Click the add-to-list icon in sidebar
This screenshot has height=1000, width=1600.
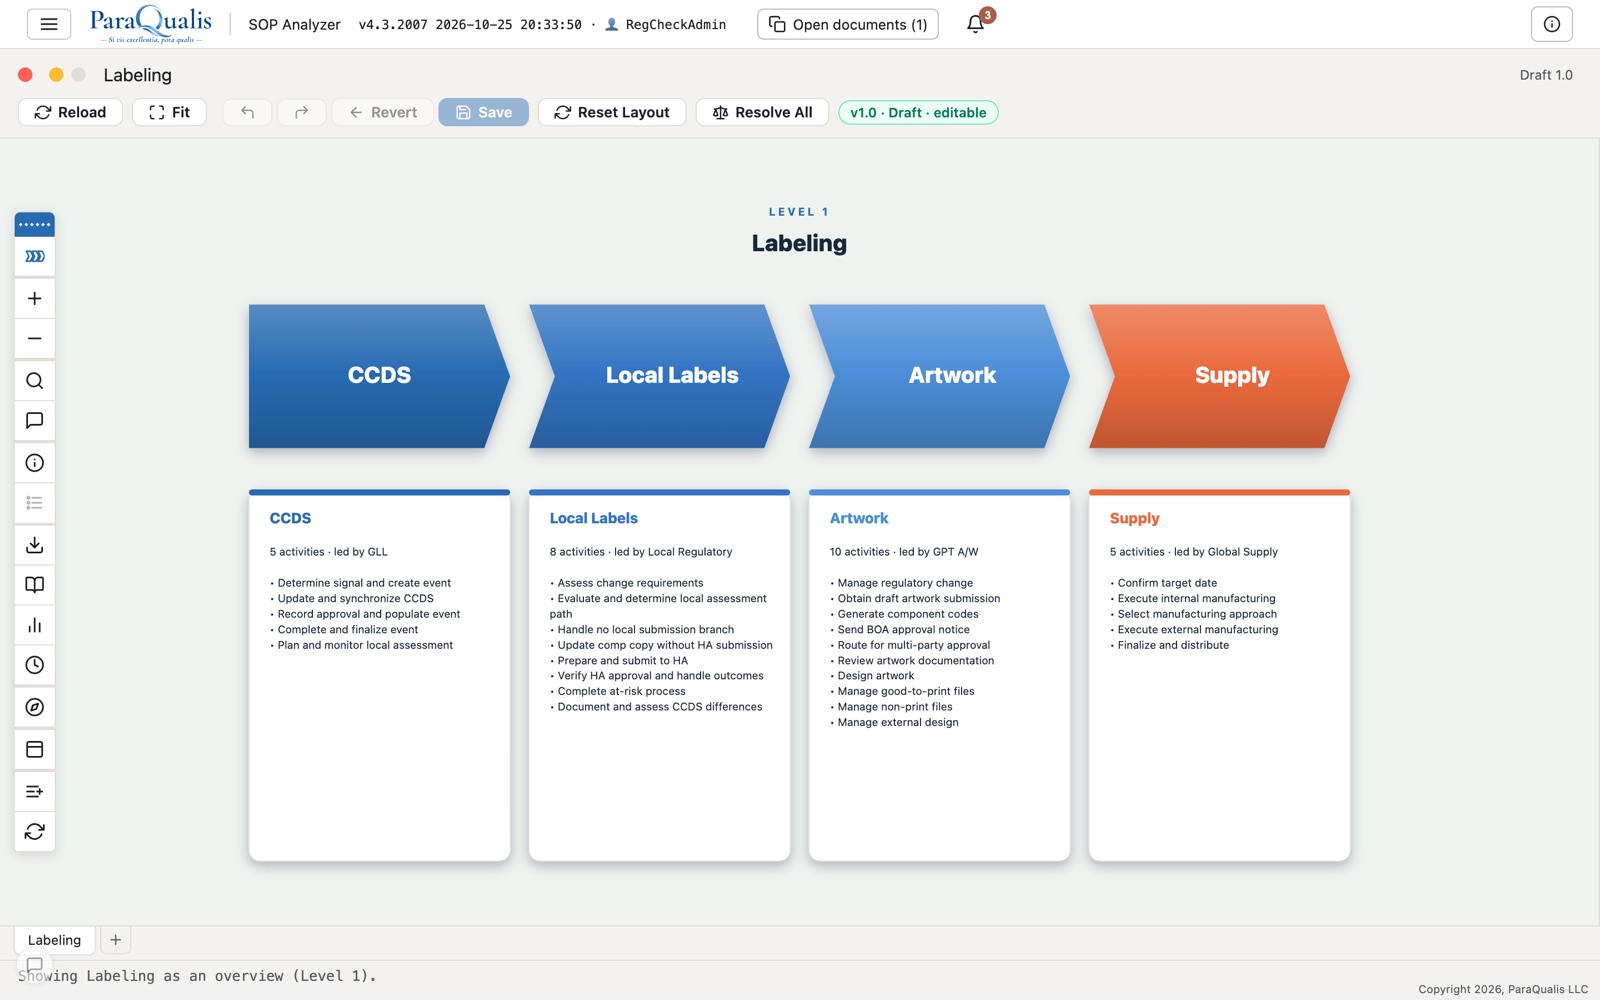[35, 791]
